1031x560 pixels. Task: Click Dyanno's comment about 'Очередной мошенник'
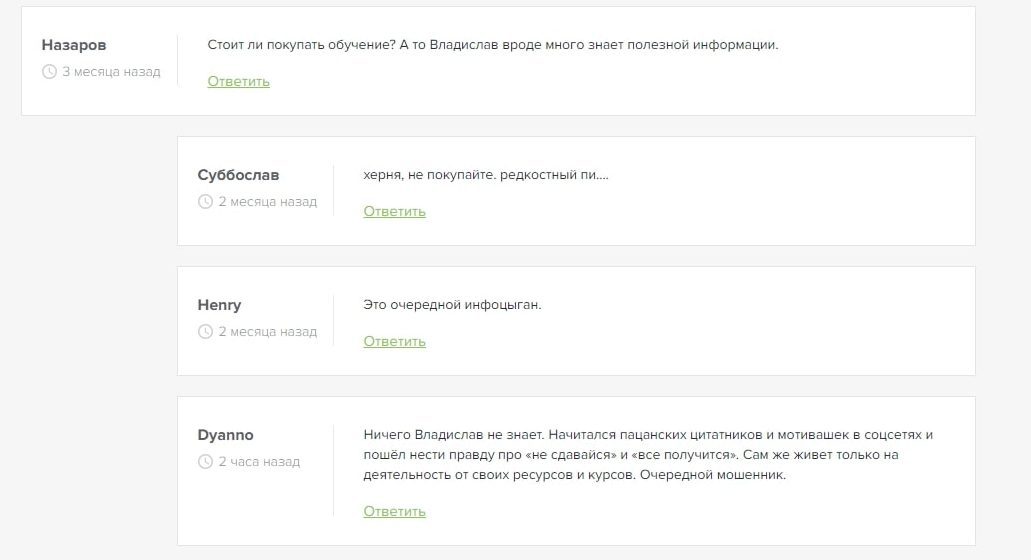648,455
